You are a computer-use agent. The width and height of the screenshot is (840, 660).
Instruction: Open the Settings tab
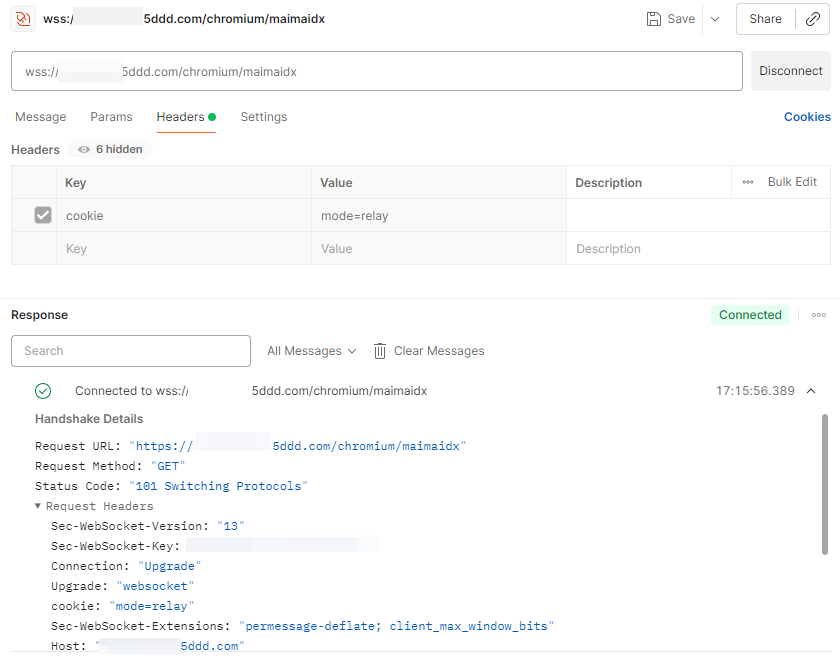tap(263, 117)
